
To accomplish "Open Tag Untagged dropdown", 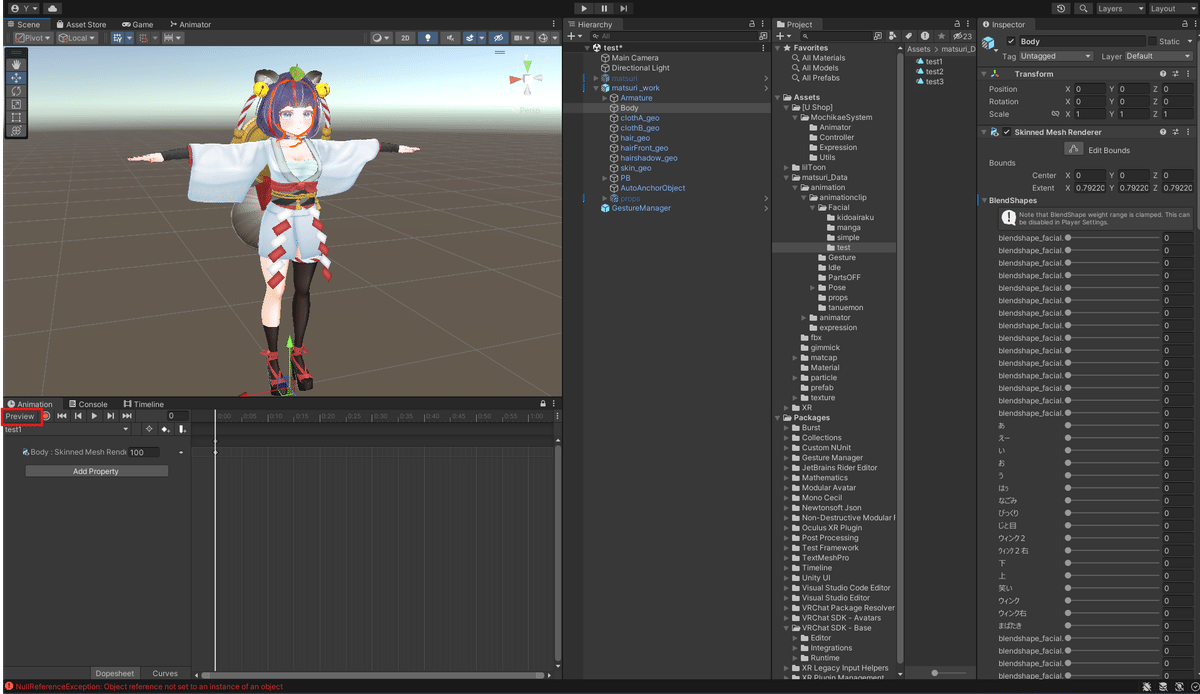I will (x=1056, y=56).
